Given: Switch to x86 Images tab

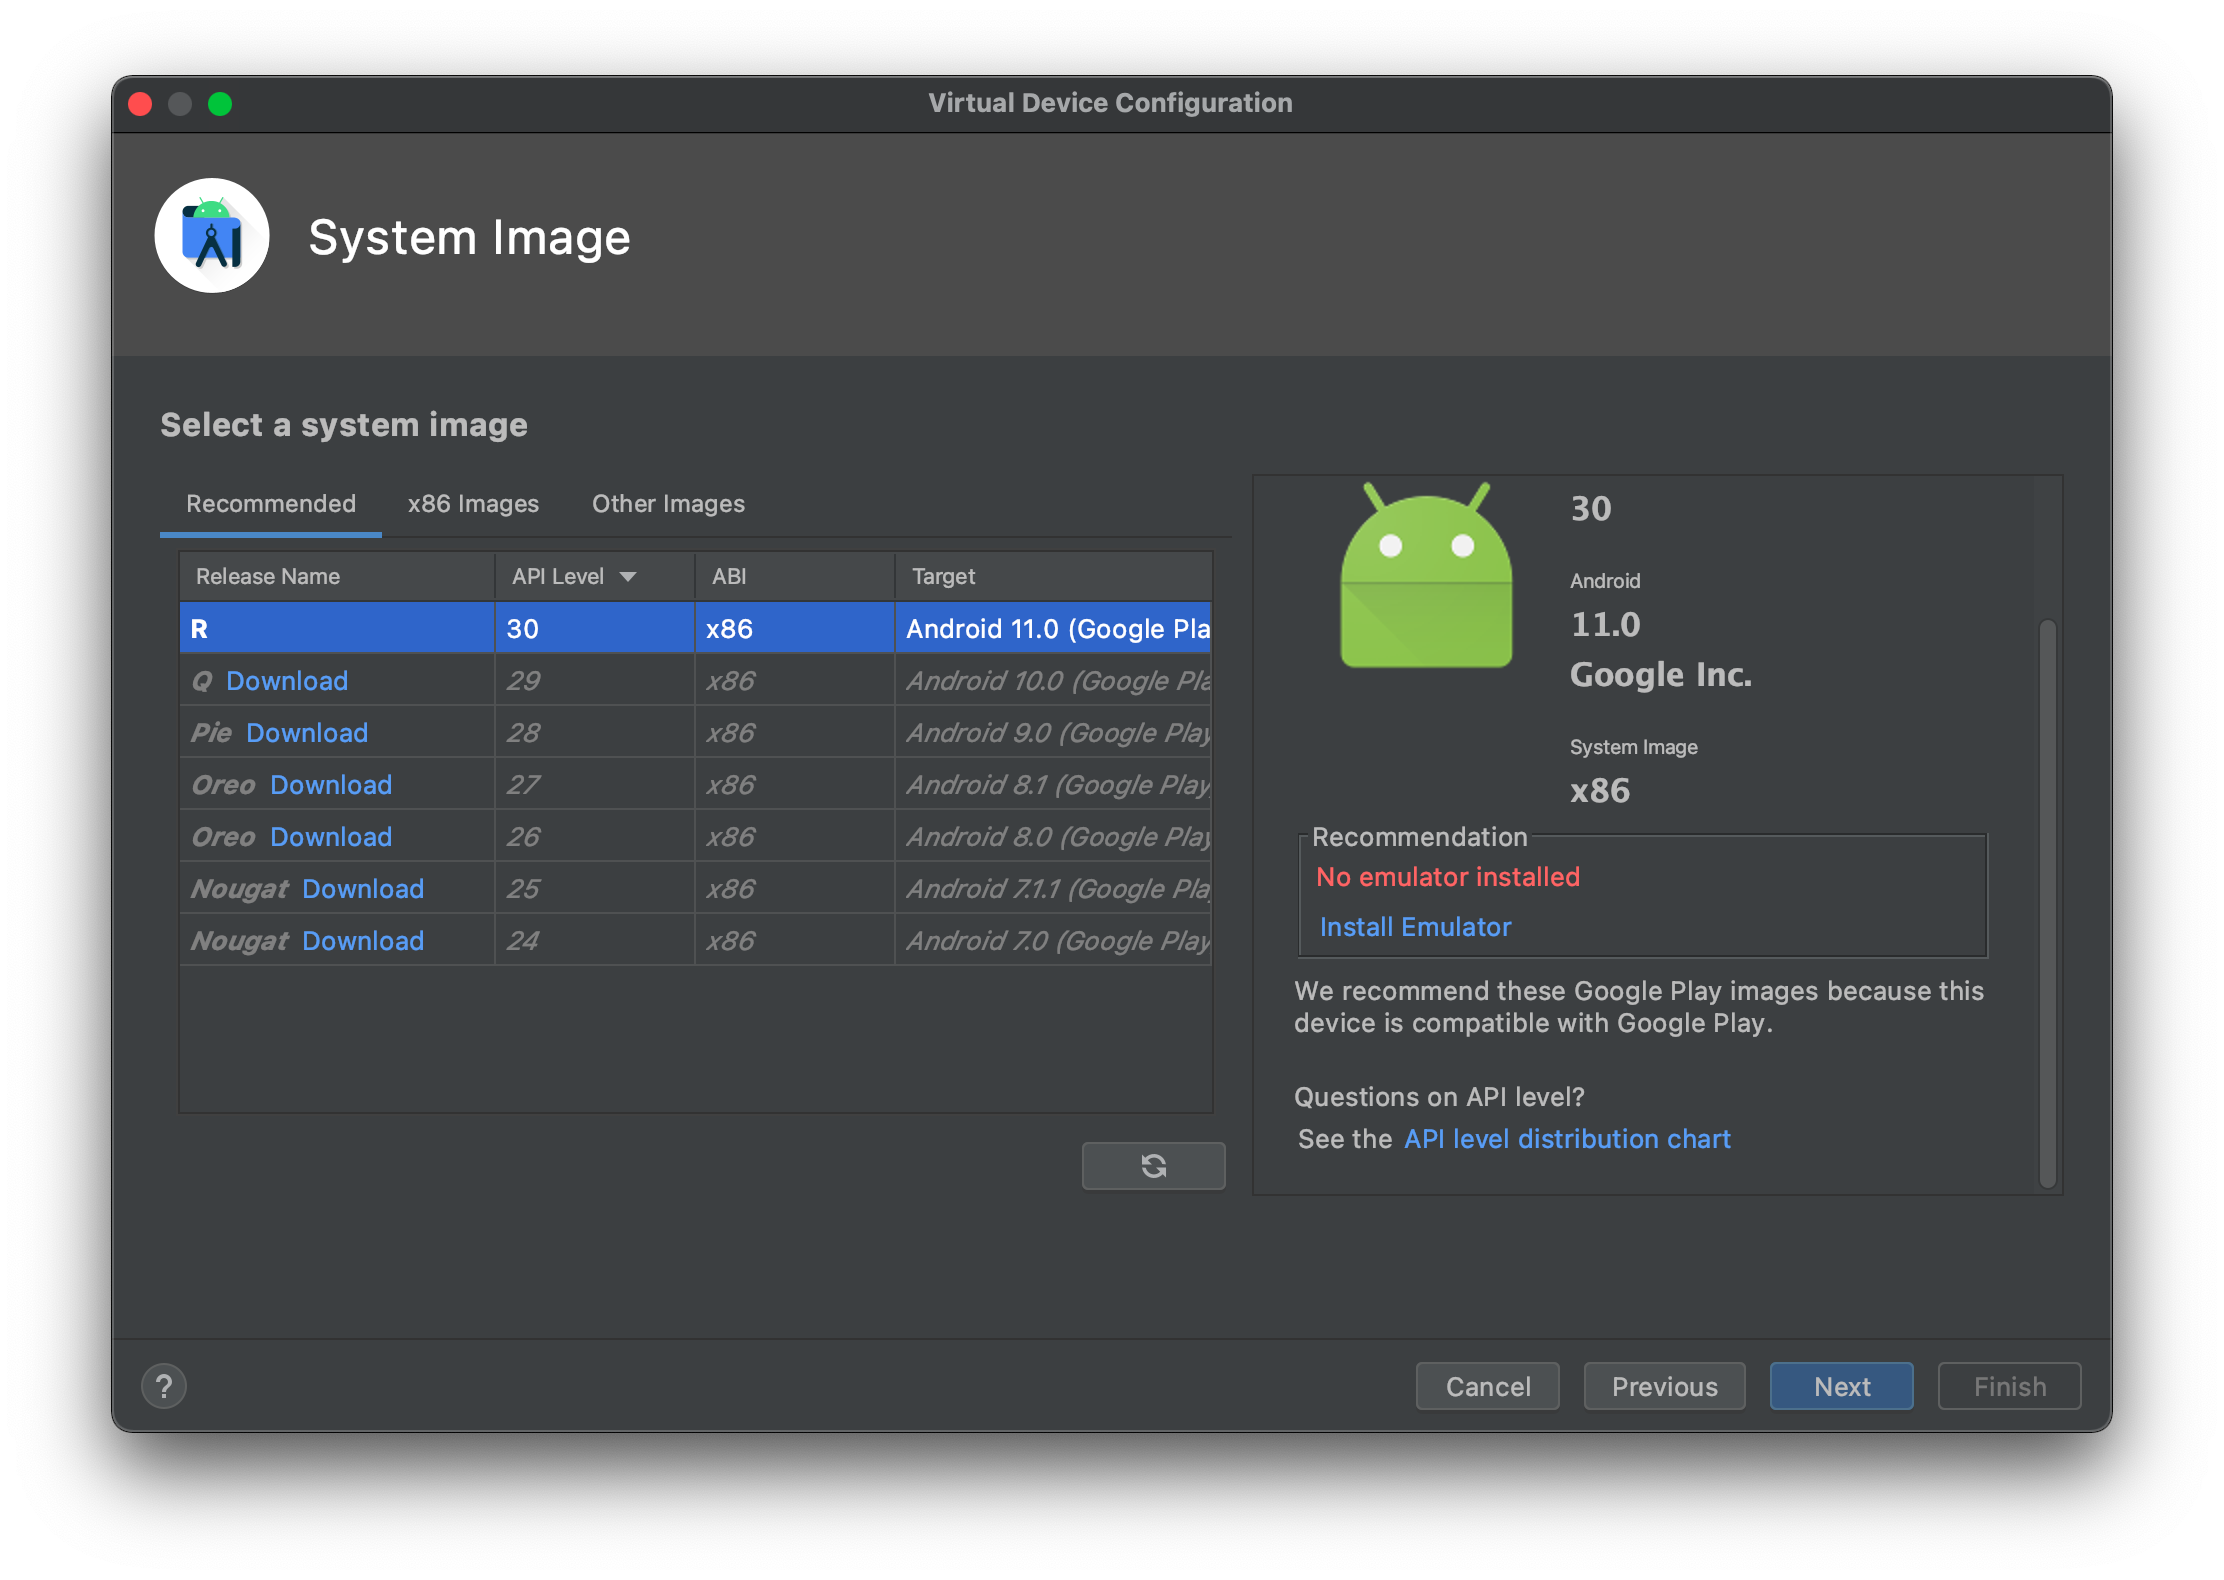Looking at the screenshot, I should click(x=473, y=504).
